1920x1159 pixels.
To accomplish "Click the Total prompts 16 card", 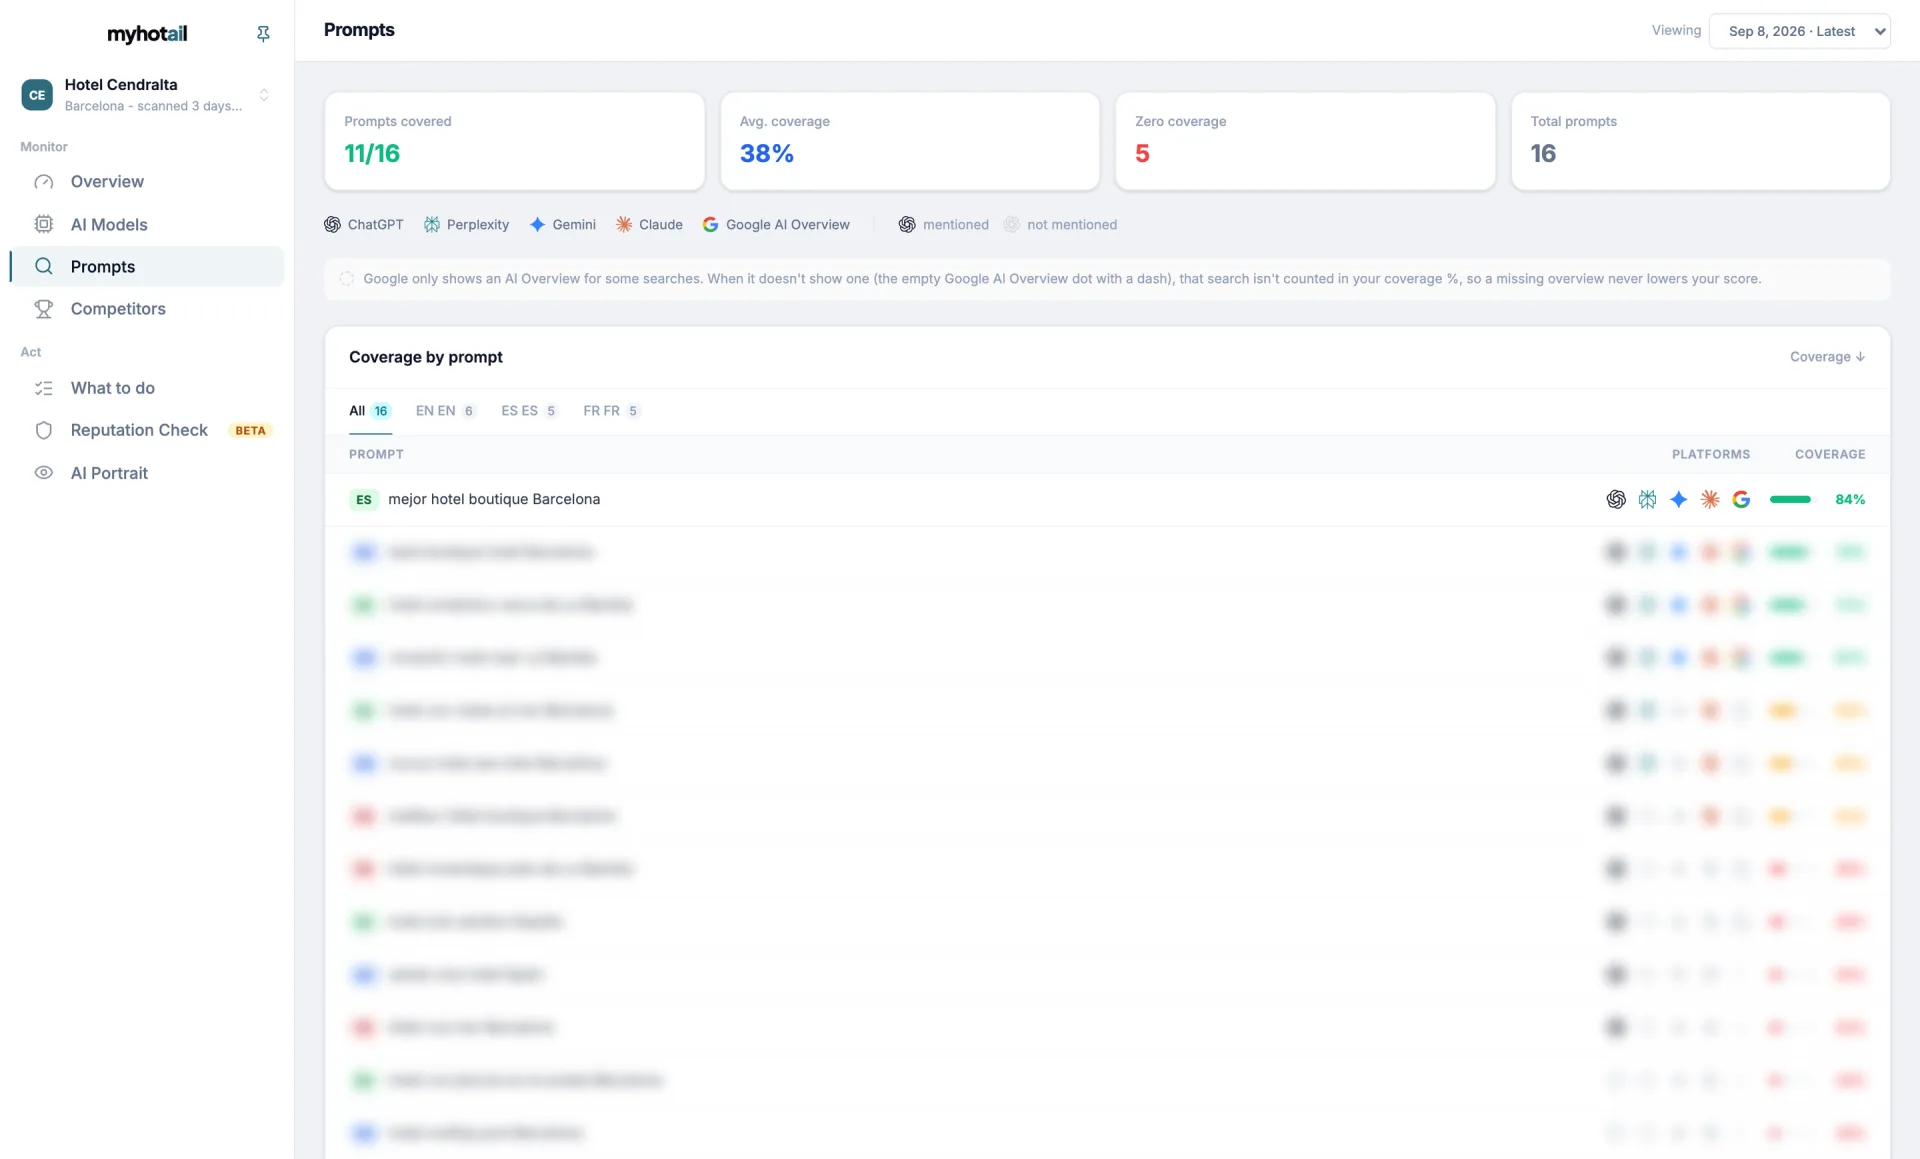I will [1700, 141].
